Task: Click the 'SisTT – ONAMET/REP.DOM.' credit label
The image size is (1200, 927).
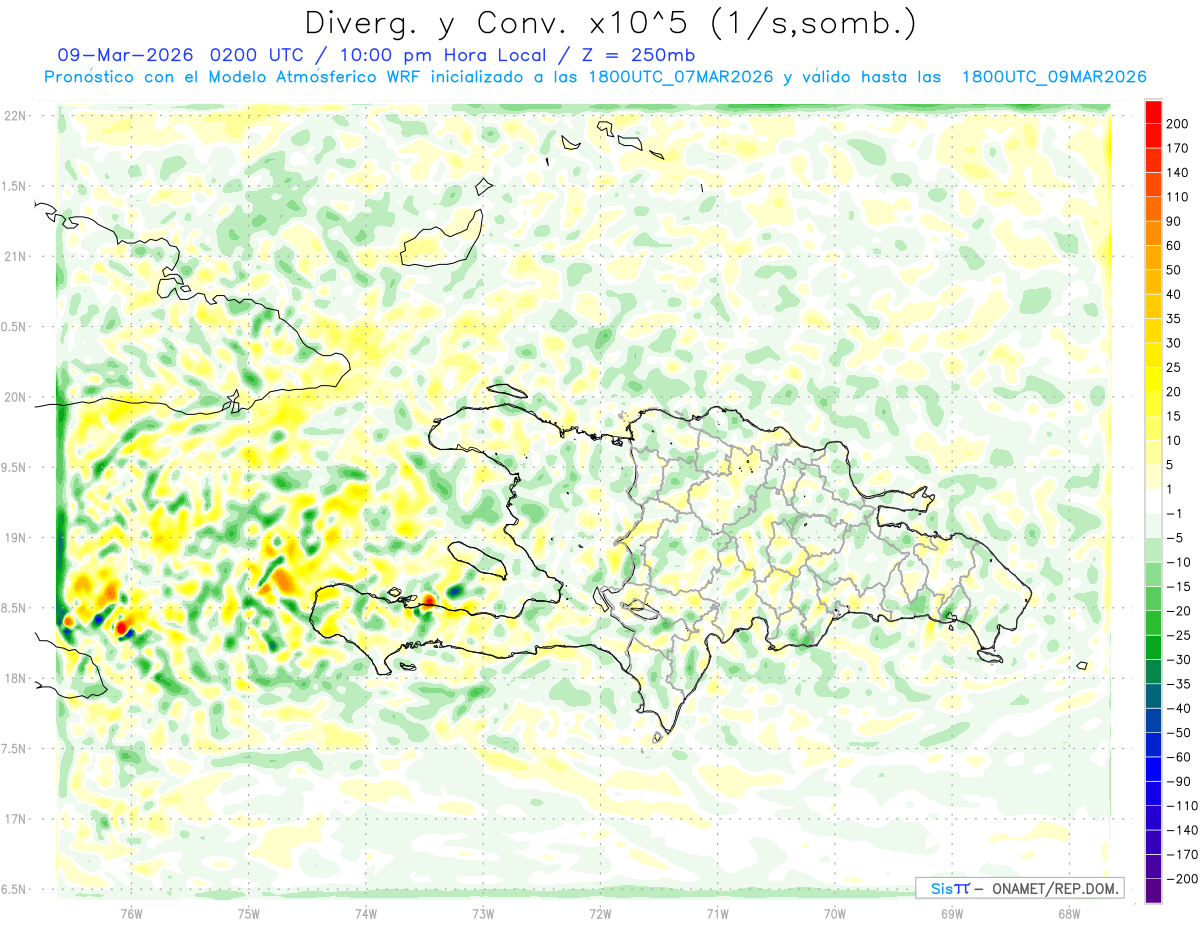Action: tap(1019, 888)
